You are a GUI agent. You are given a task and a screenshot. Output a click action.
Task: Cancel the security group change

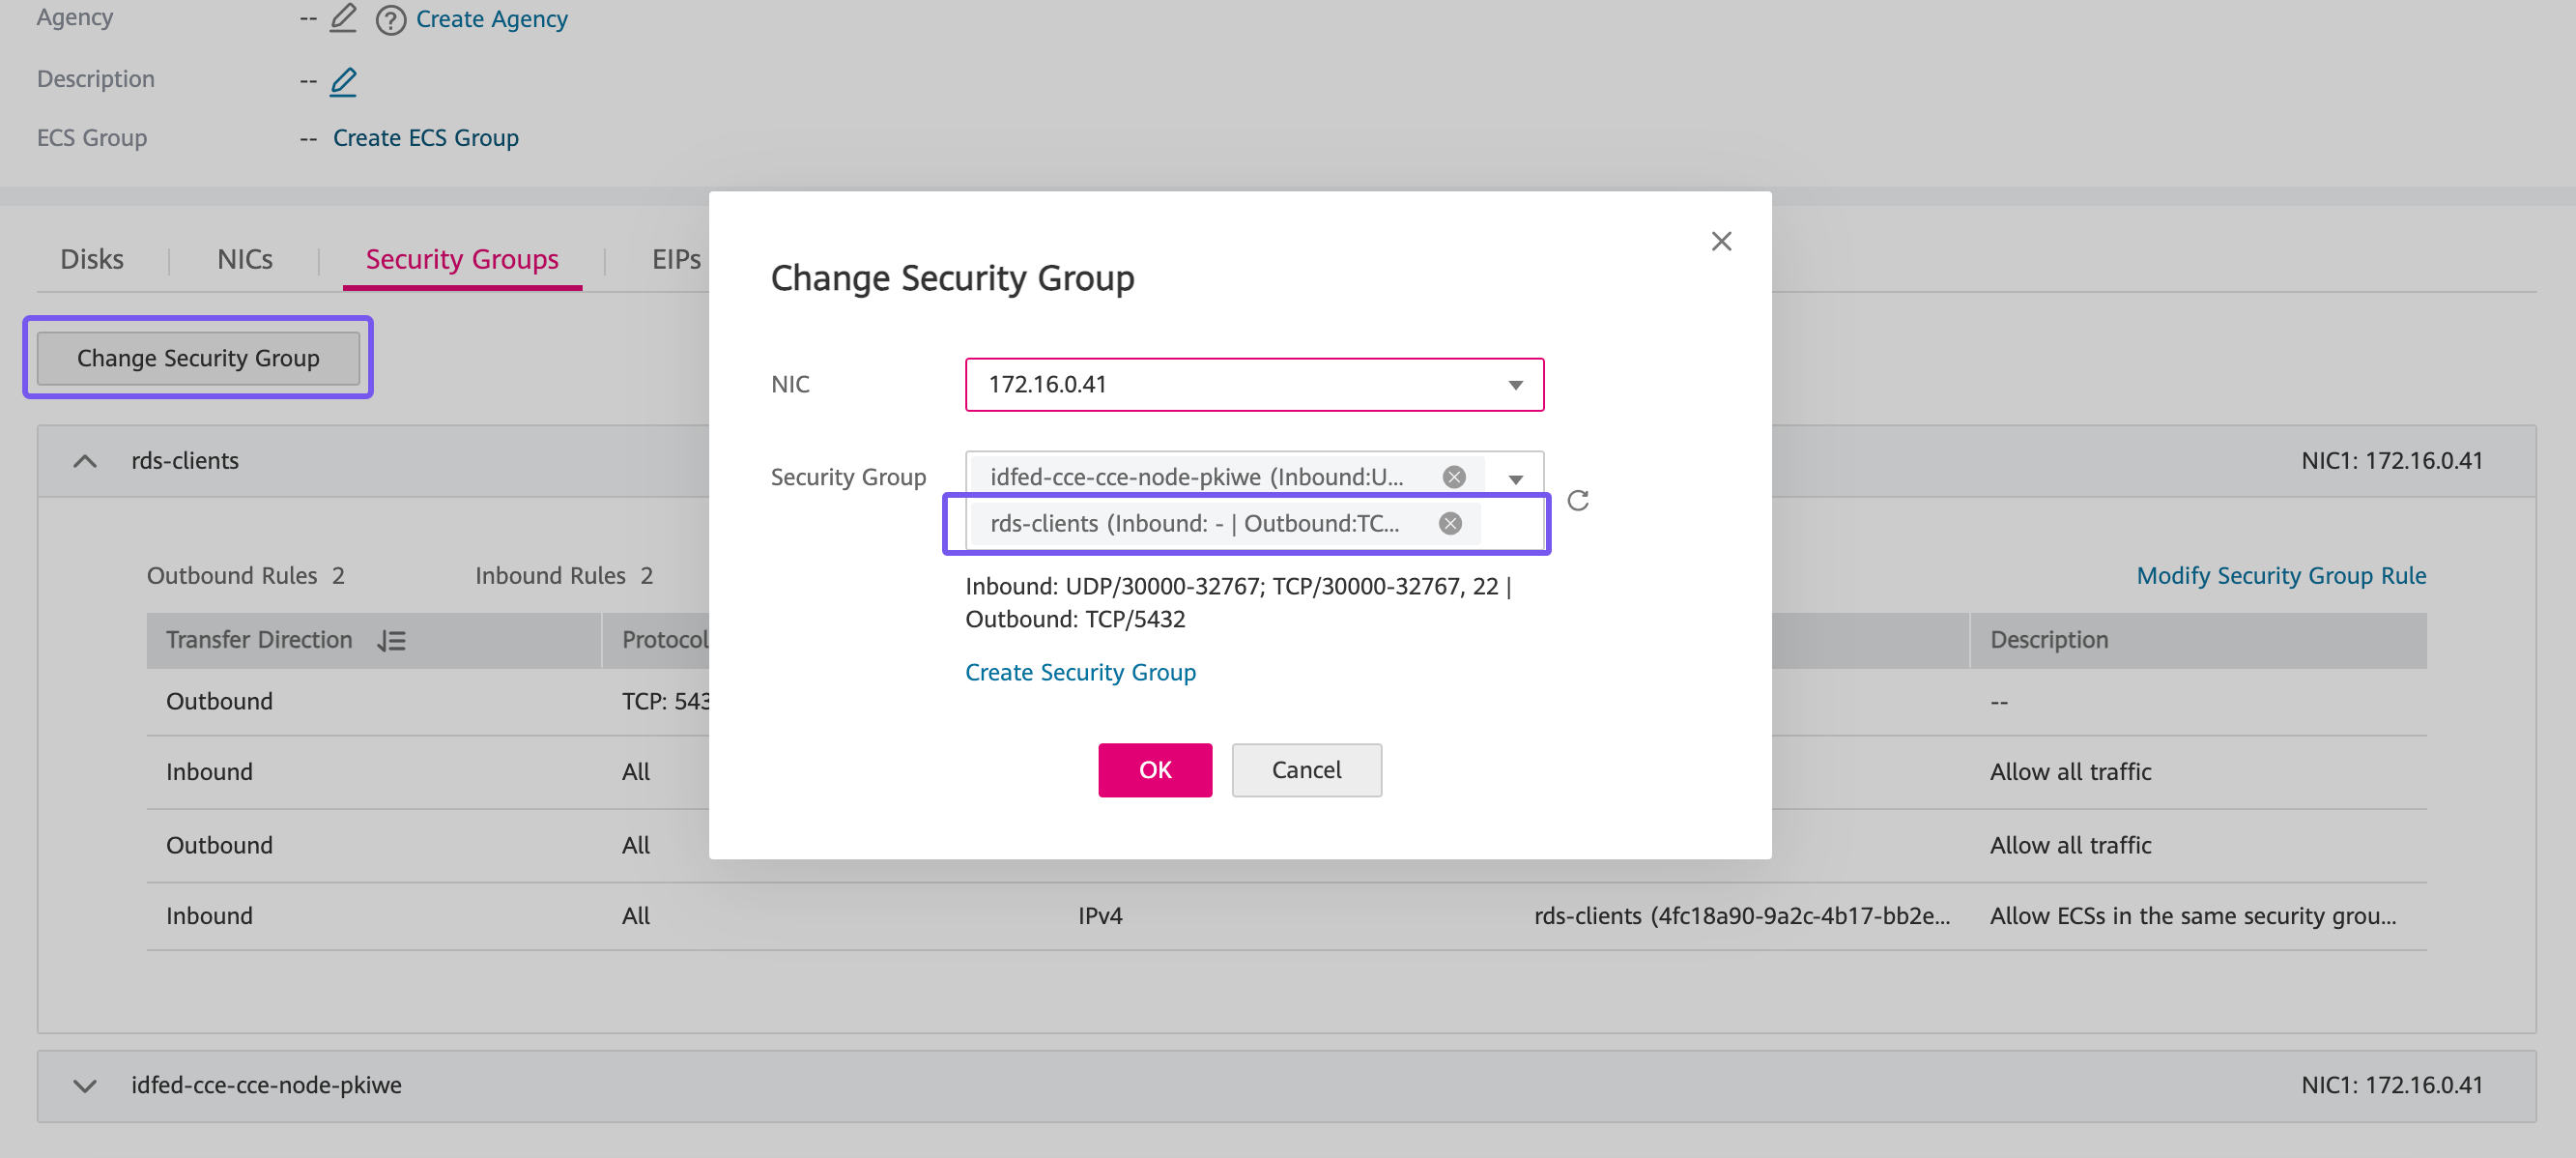1306,770
